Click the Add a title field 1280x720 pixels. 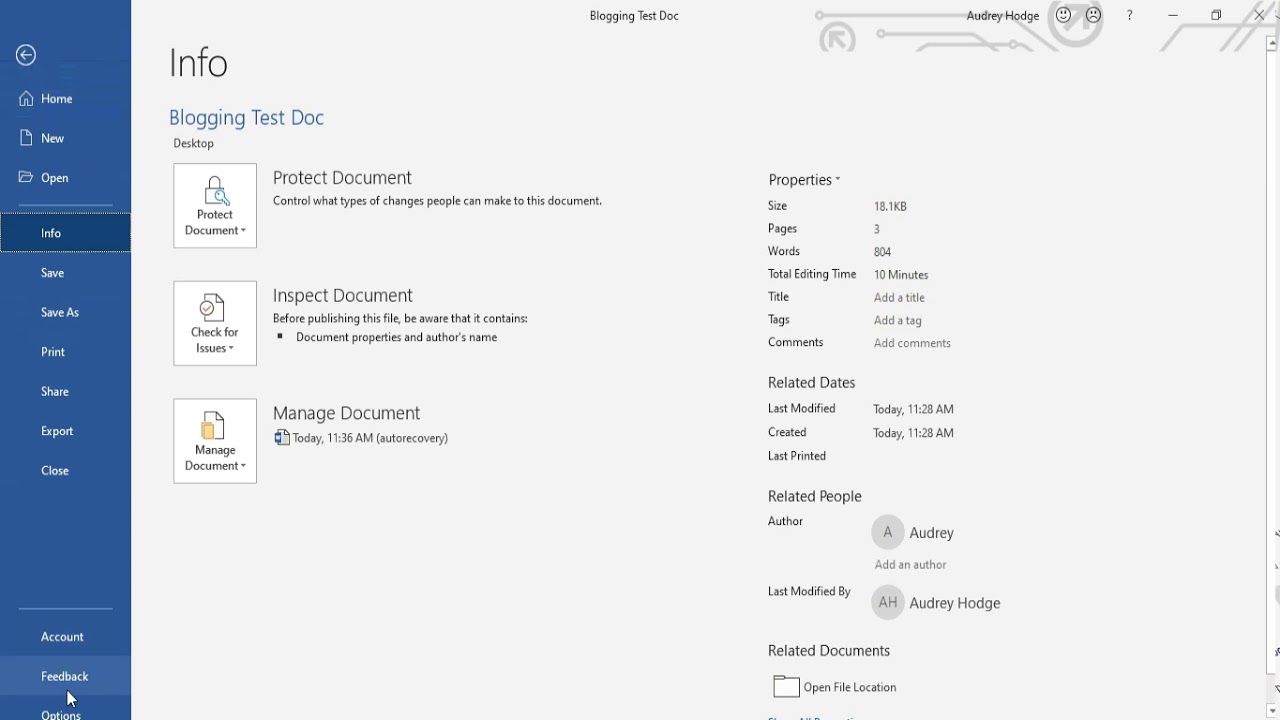coord(899,297)
